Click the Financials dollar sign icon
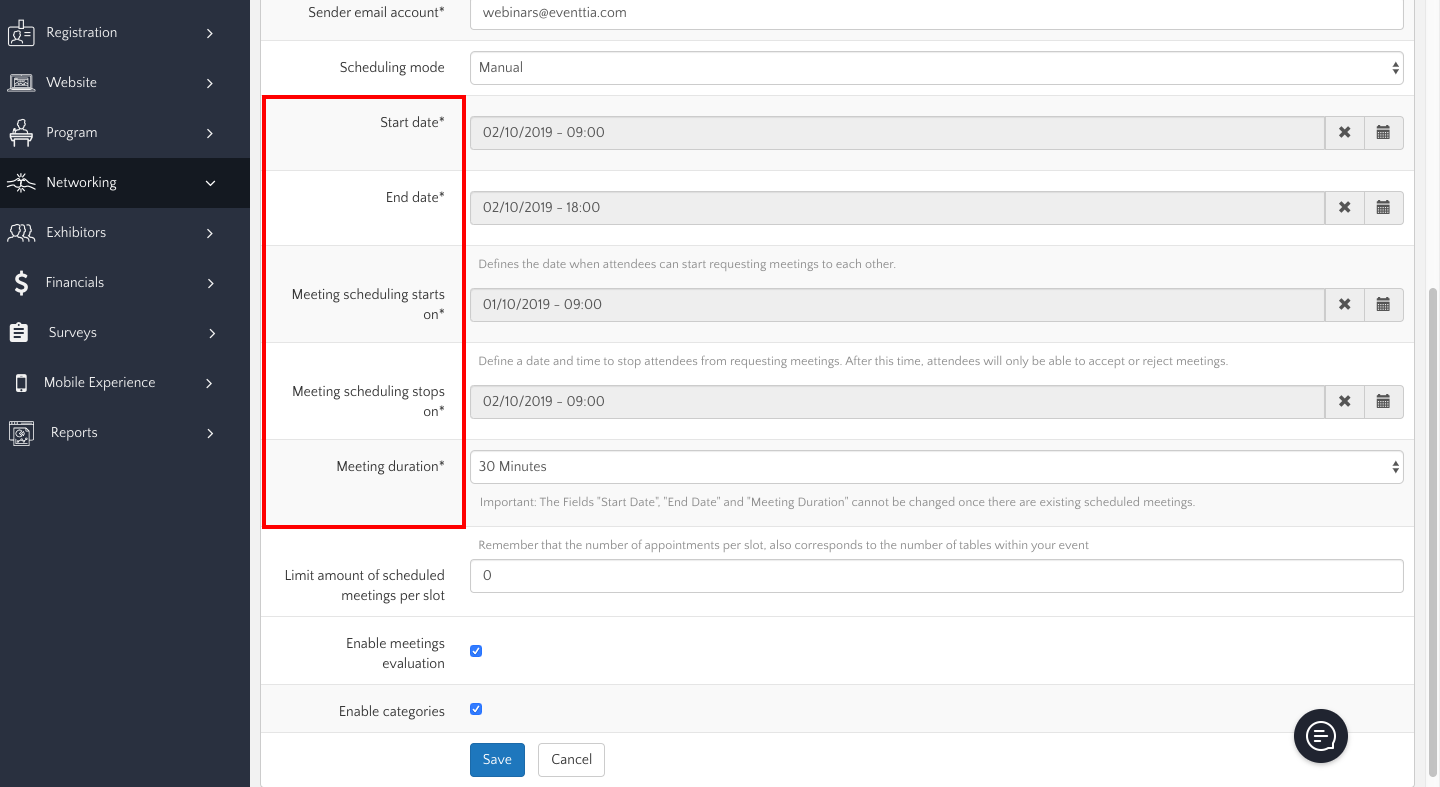 click(21, 283)
